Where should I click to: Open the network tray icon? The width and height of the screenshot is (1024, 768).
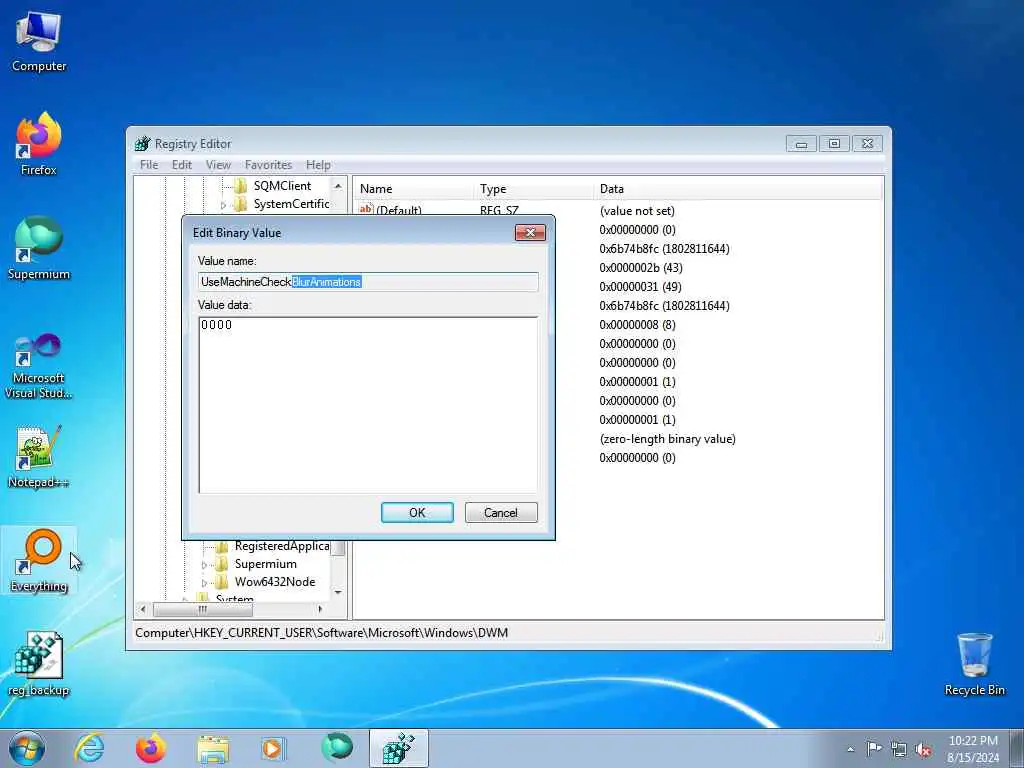(899, 750)
